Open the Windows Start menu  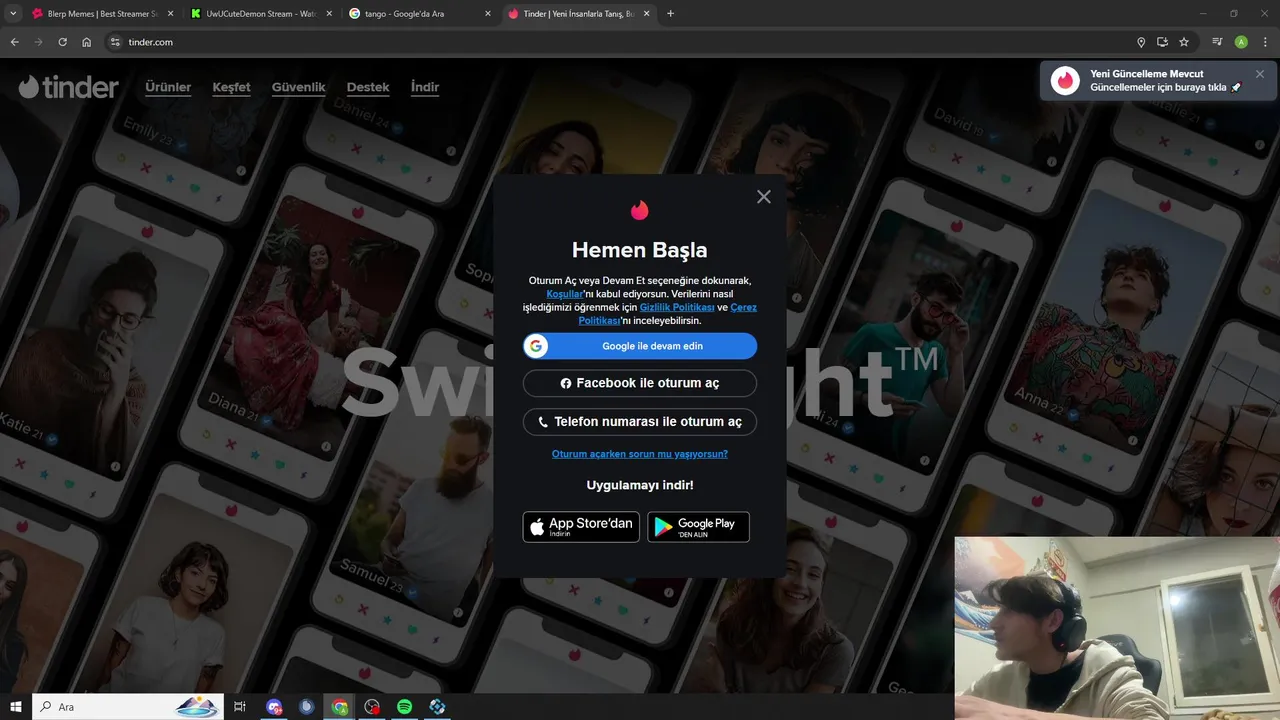pyautogui.click(x=16, y=707)
